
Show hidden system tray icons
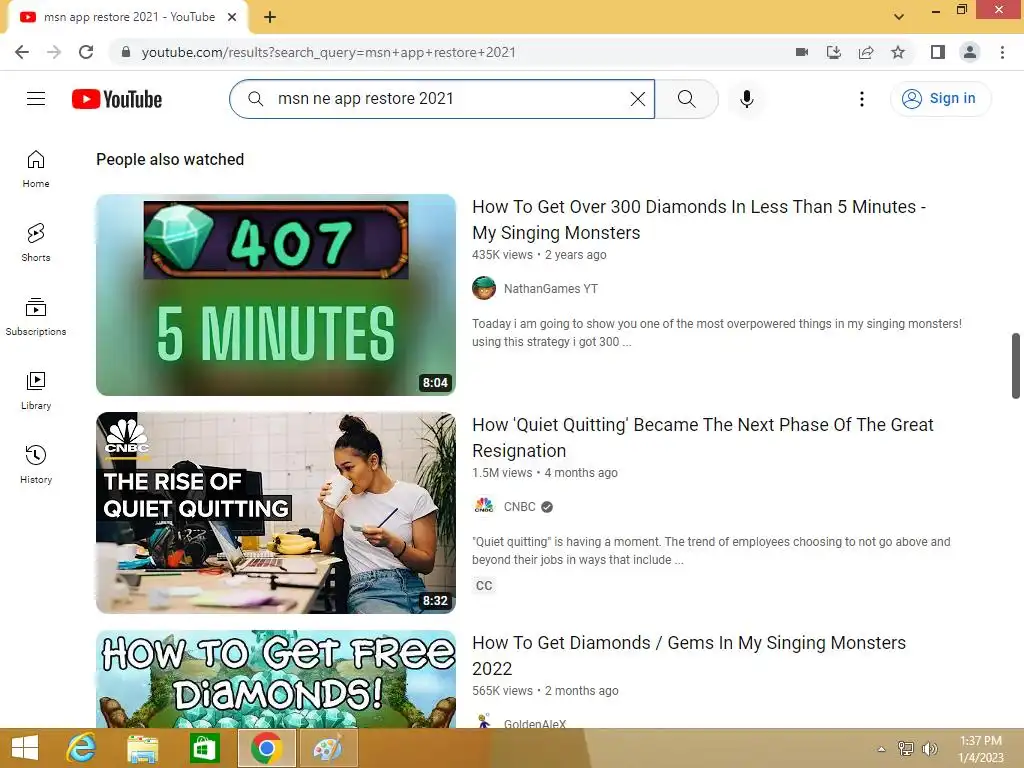pos(881,749)
